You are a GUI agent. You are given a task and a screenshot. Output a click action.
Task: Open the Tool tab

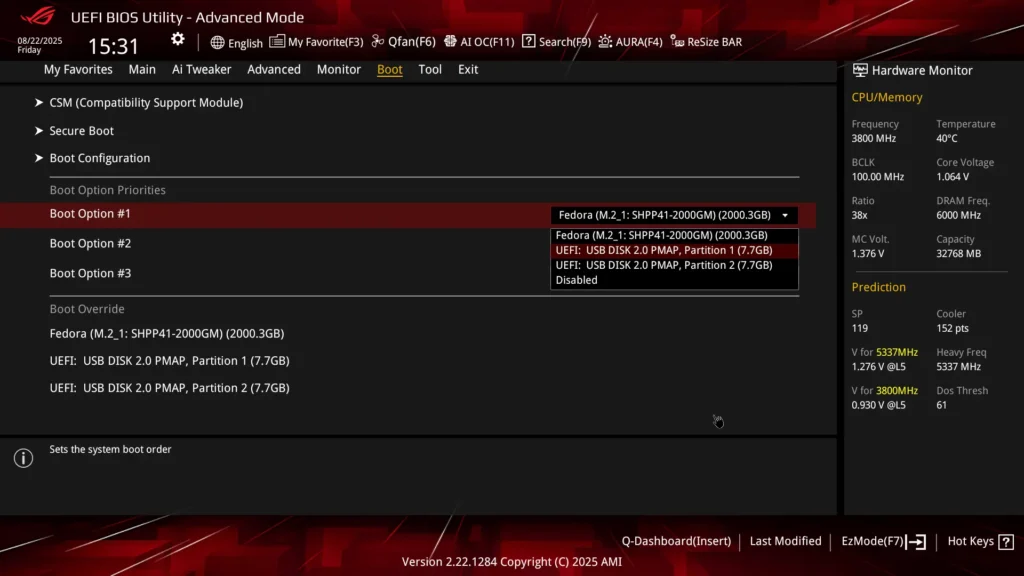[x=430, y=69]
